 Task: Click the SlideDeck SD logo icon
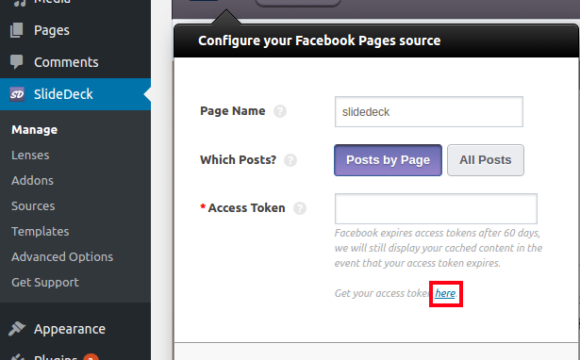[17, 94]
